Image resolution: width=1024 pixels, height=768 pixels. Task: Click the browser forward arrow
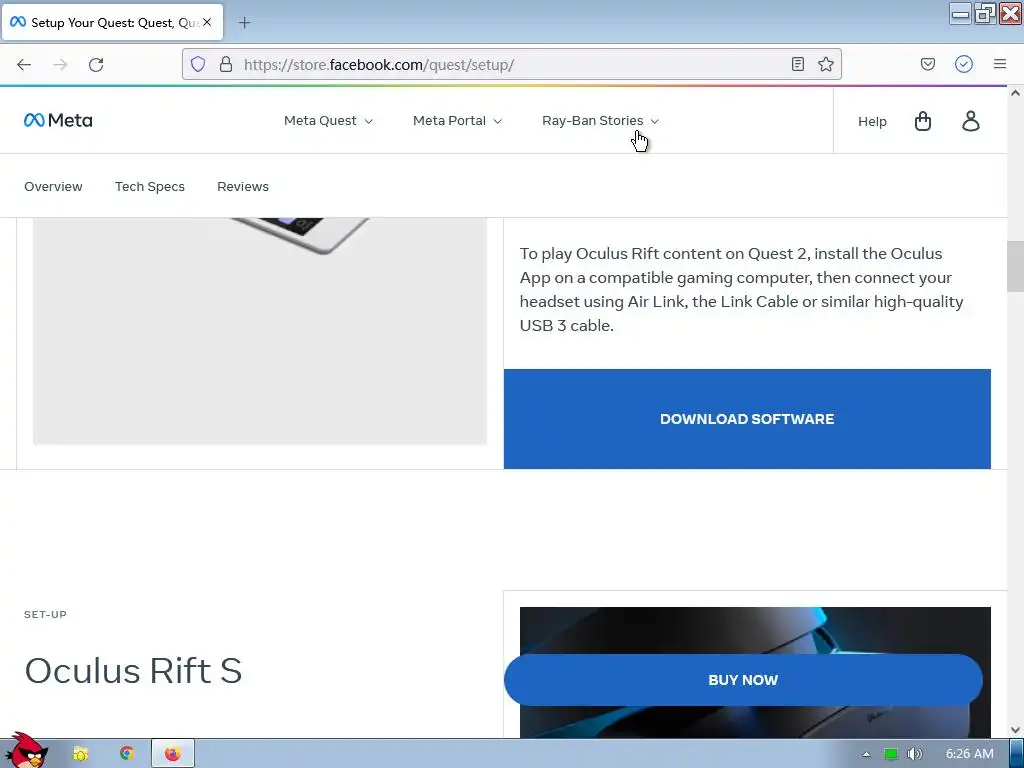(x=60, y=65)
